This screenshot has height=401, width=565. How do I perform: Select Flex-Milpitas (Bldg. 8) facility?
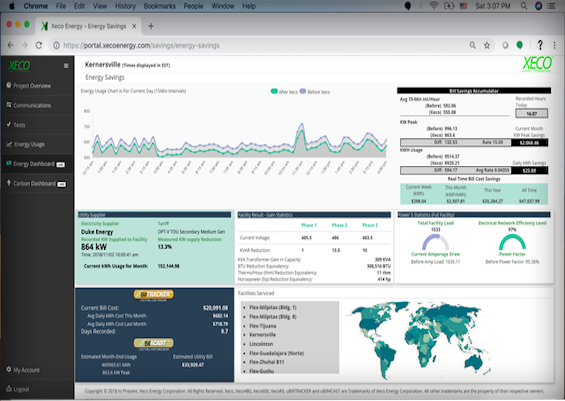pos(273,317)
